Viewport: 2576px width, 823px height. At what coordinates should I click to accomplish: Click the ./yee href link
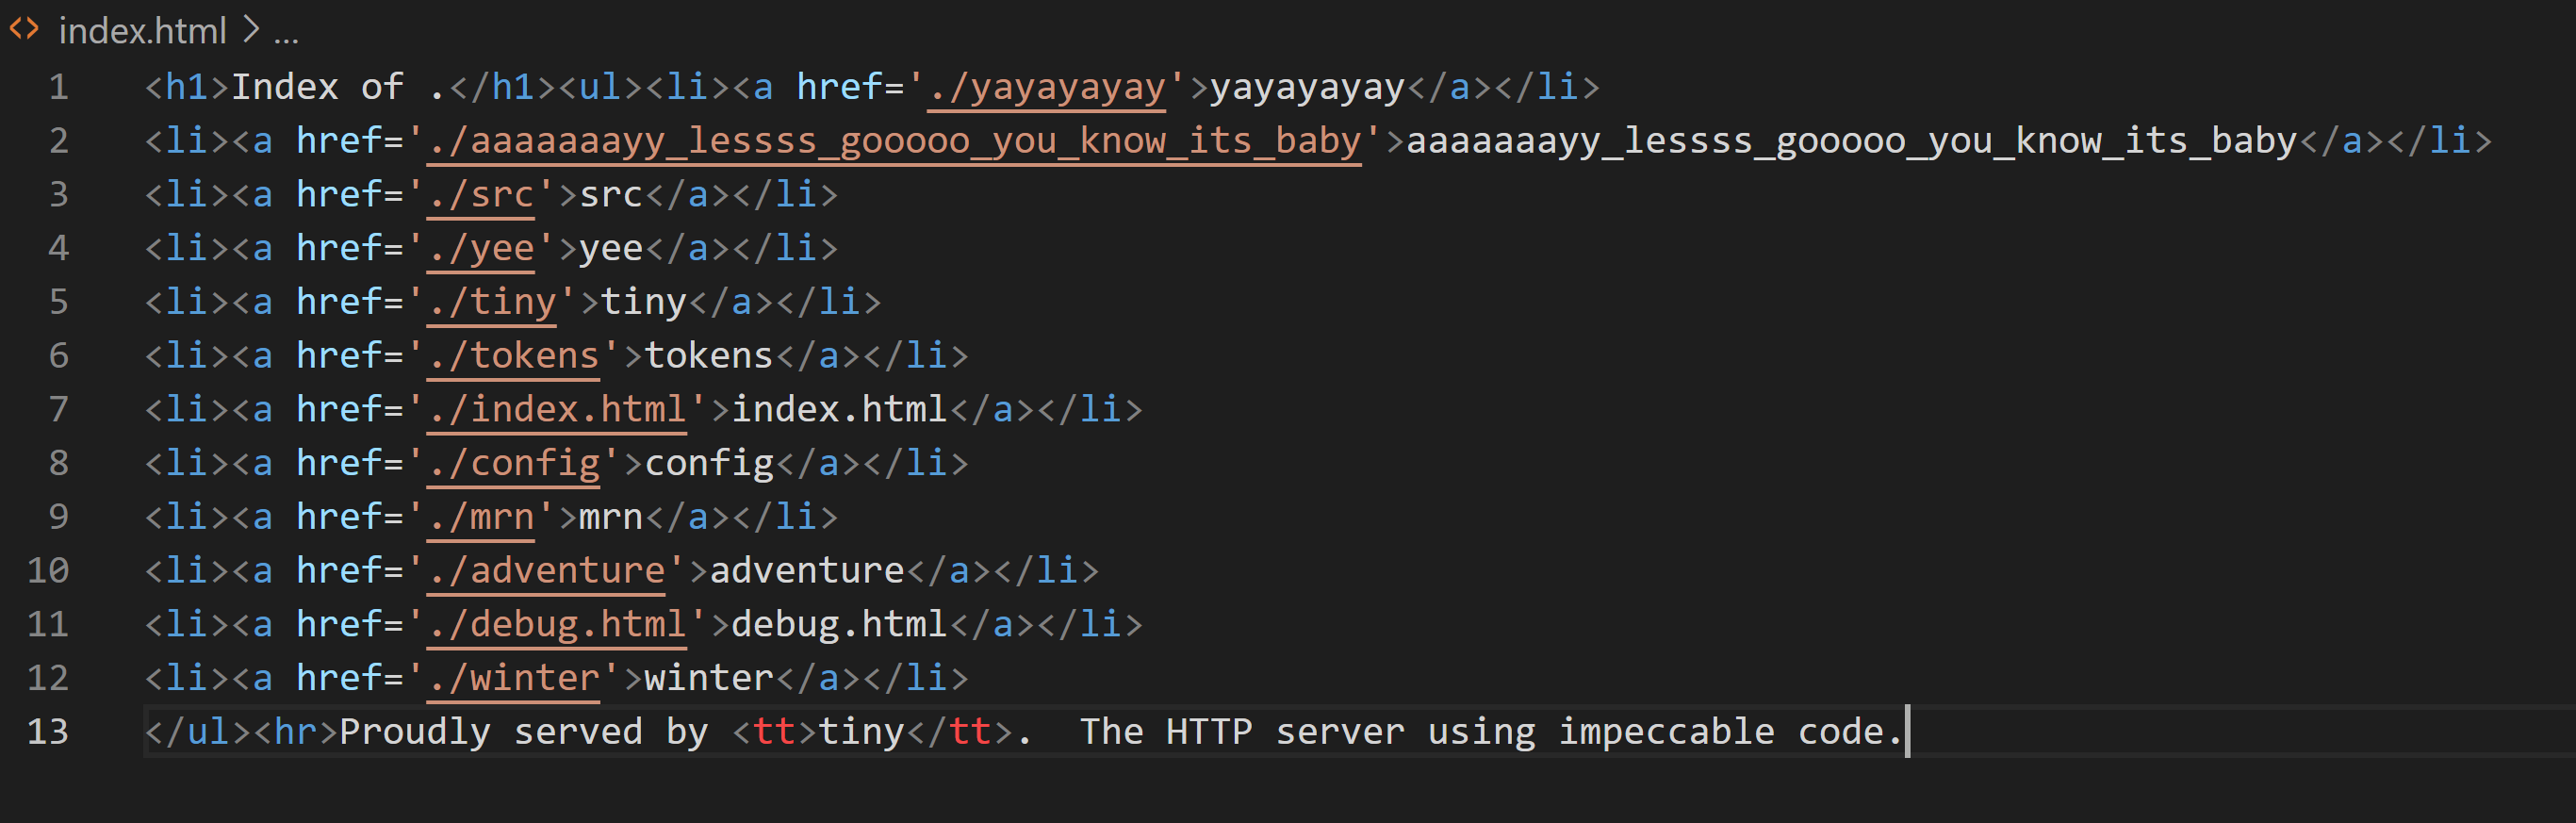click(x=482, y=249)
